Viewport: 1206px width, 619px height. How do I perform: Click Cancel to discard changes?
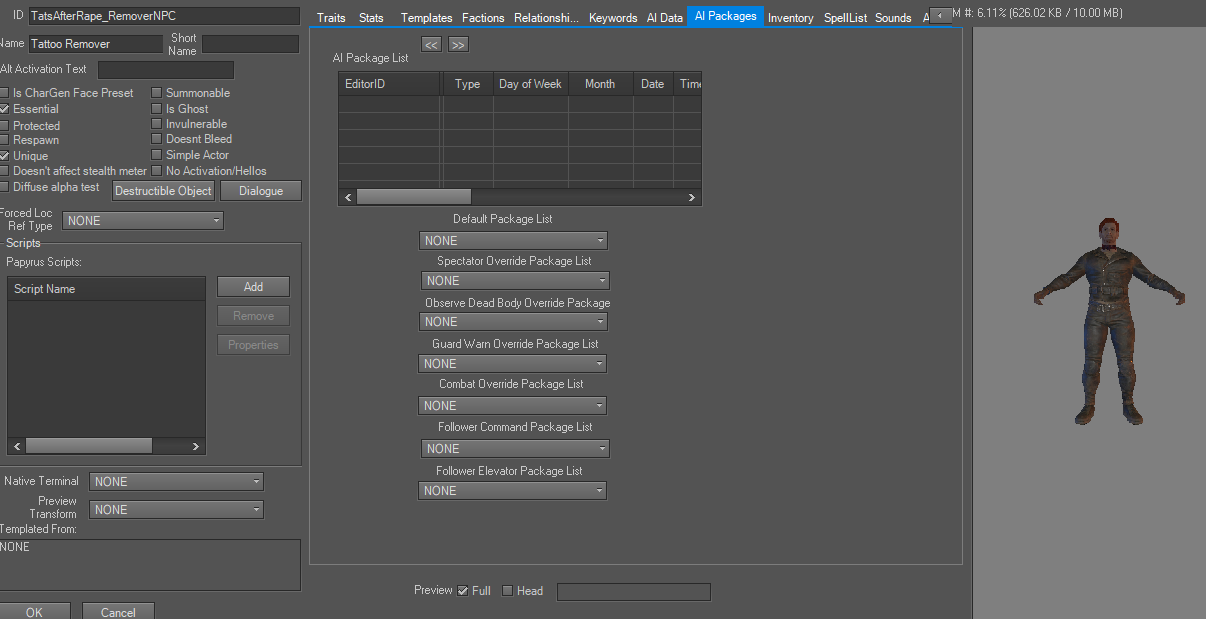point(118,611)
